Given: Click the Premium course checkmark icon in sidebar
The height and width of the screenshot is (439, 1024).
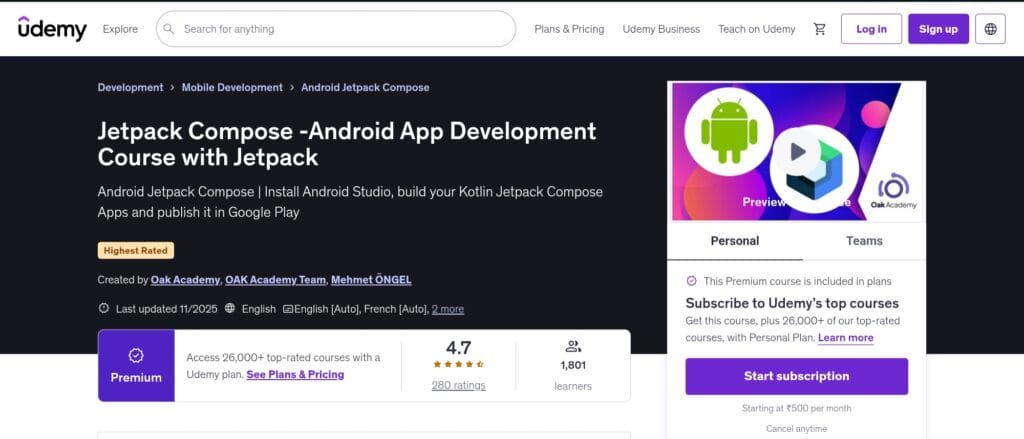Looking at the screenshot, I should tap(692, 281).
